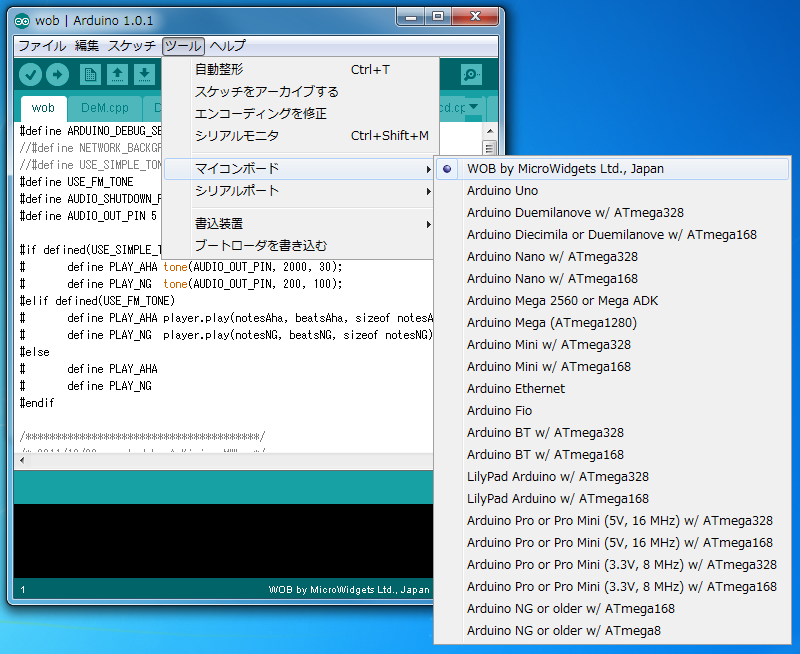Image resolution: width=800 pixels, height=654 pixels.
Task: Select Arduino Uno board
Action: tap(612, 191)
